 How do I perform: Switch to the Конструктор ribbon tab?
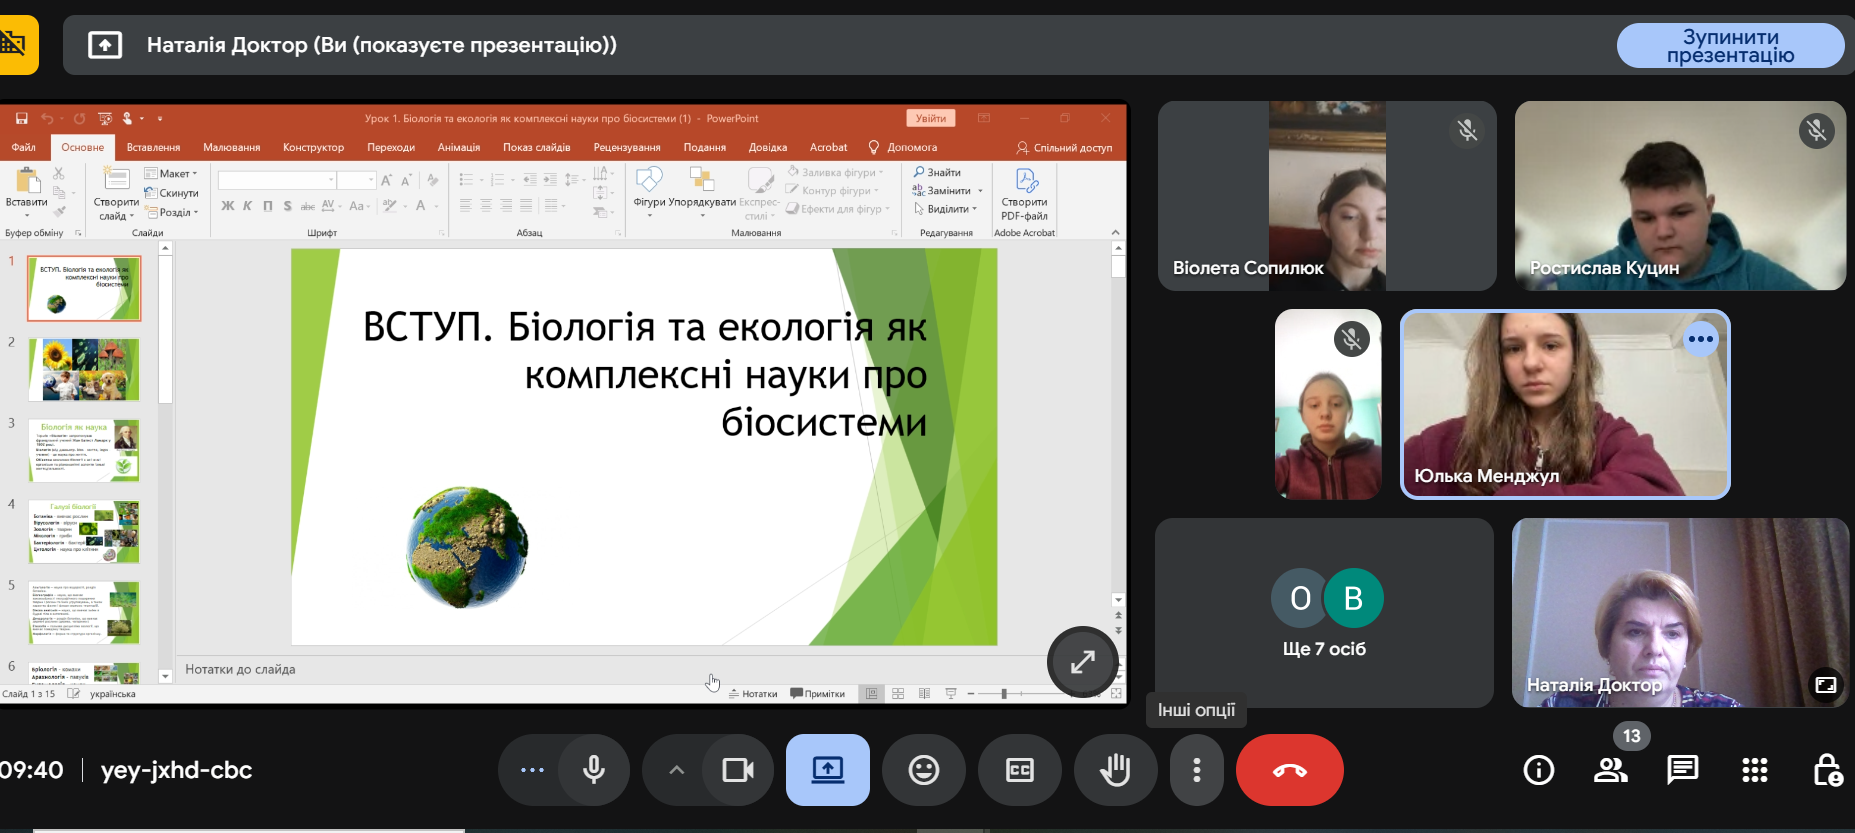click(x=313, y=147)
